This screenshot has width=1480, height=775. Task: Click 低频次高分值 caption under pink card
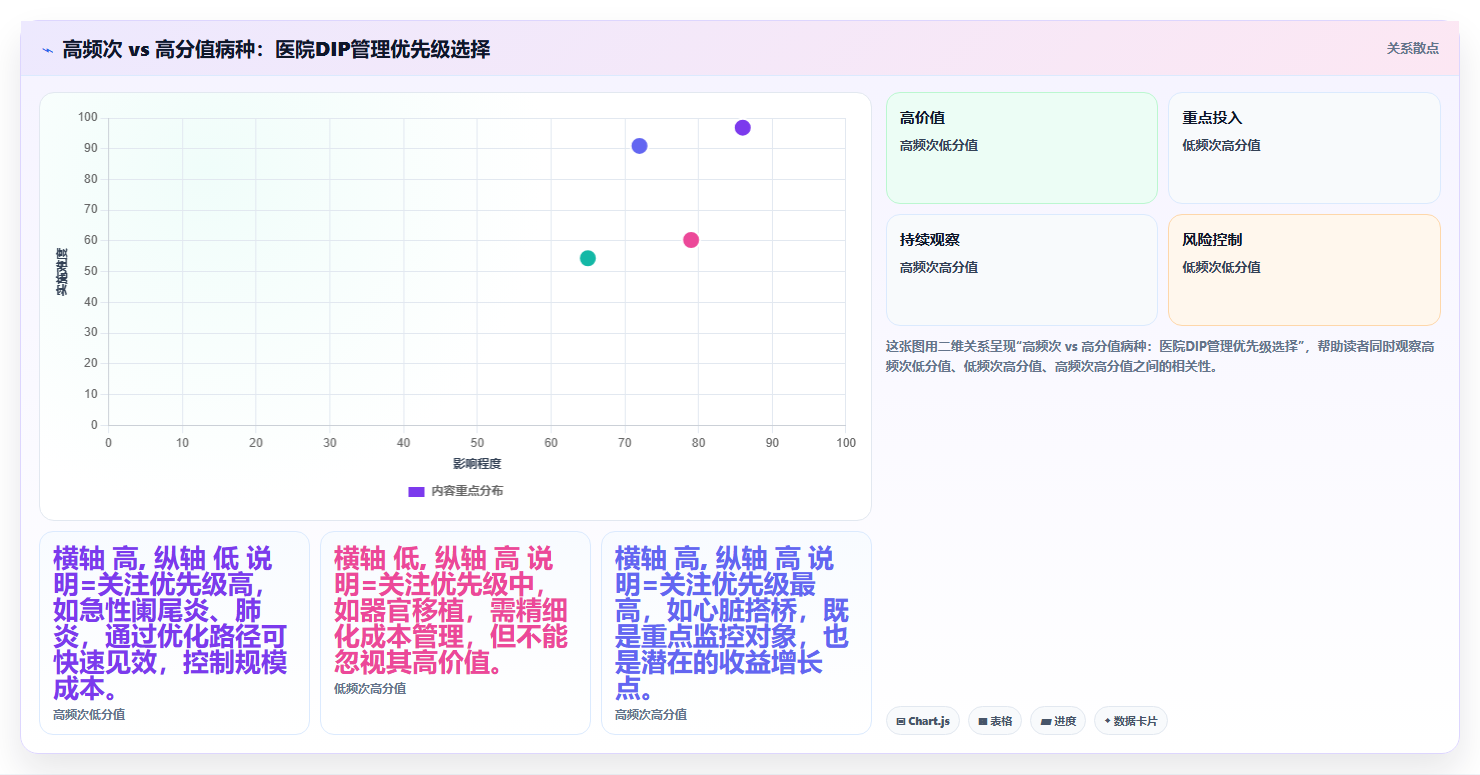pyautogui.click(x=370, y=689)
